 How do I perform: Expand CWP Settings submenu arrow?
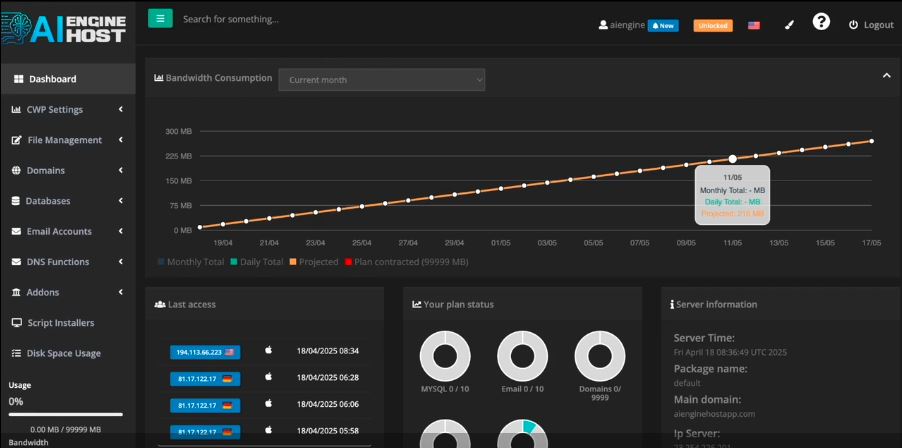(121, 109)
